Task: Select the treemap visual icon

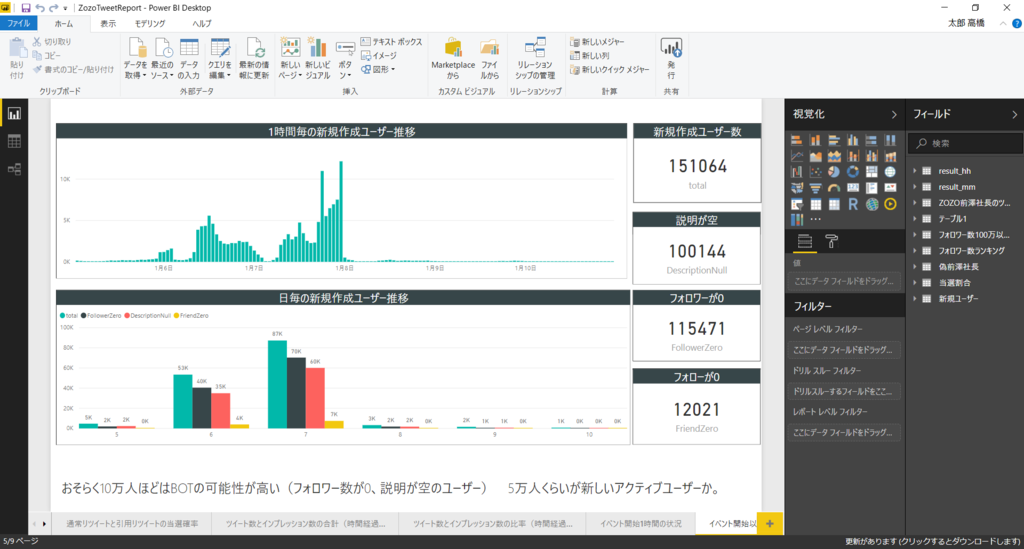Action: pyautogui.click(x=872, y=172)
